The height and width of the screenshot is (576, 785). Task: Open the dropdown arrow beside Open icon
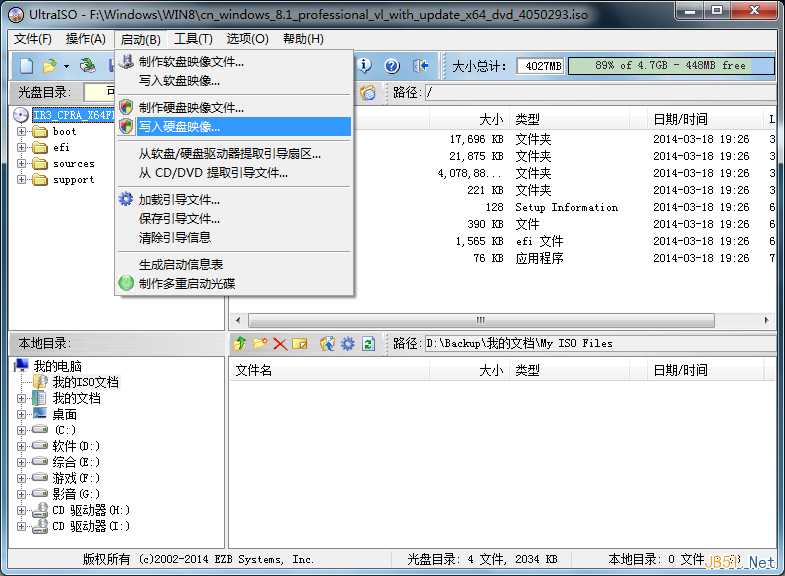pos(66,66)
